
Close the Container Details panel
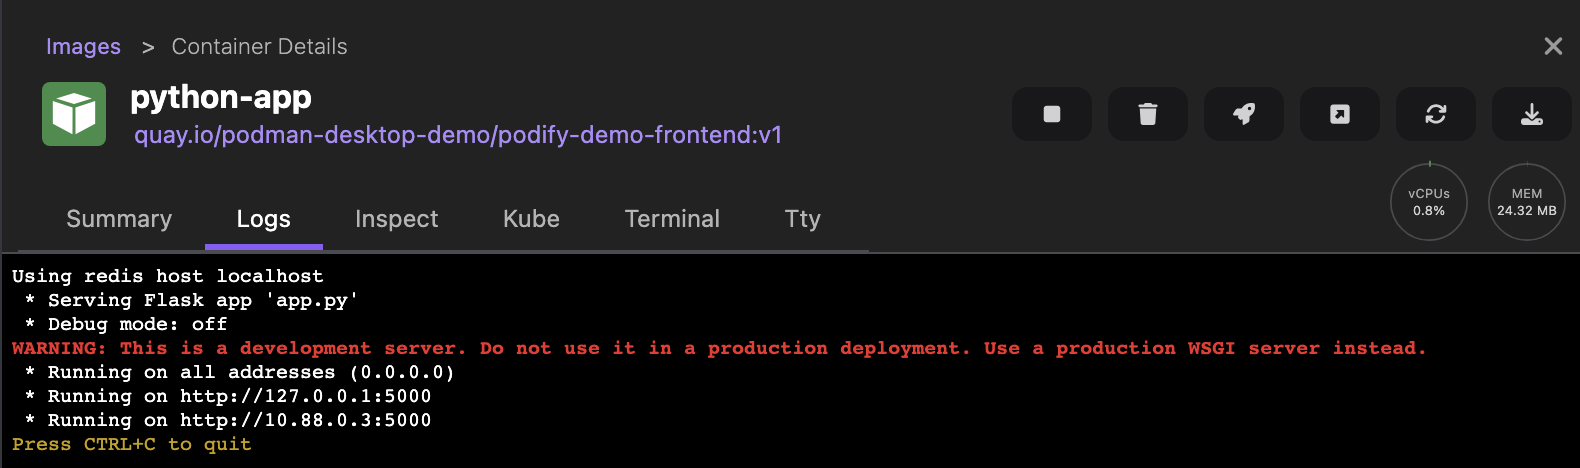tap(1553, 46)
